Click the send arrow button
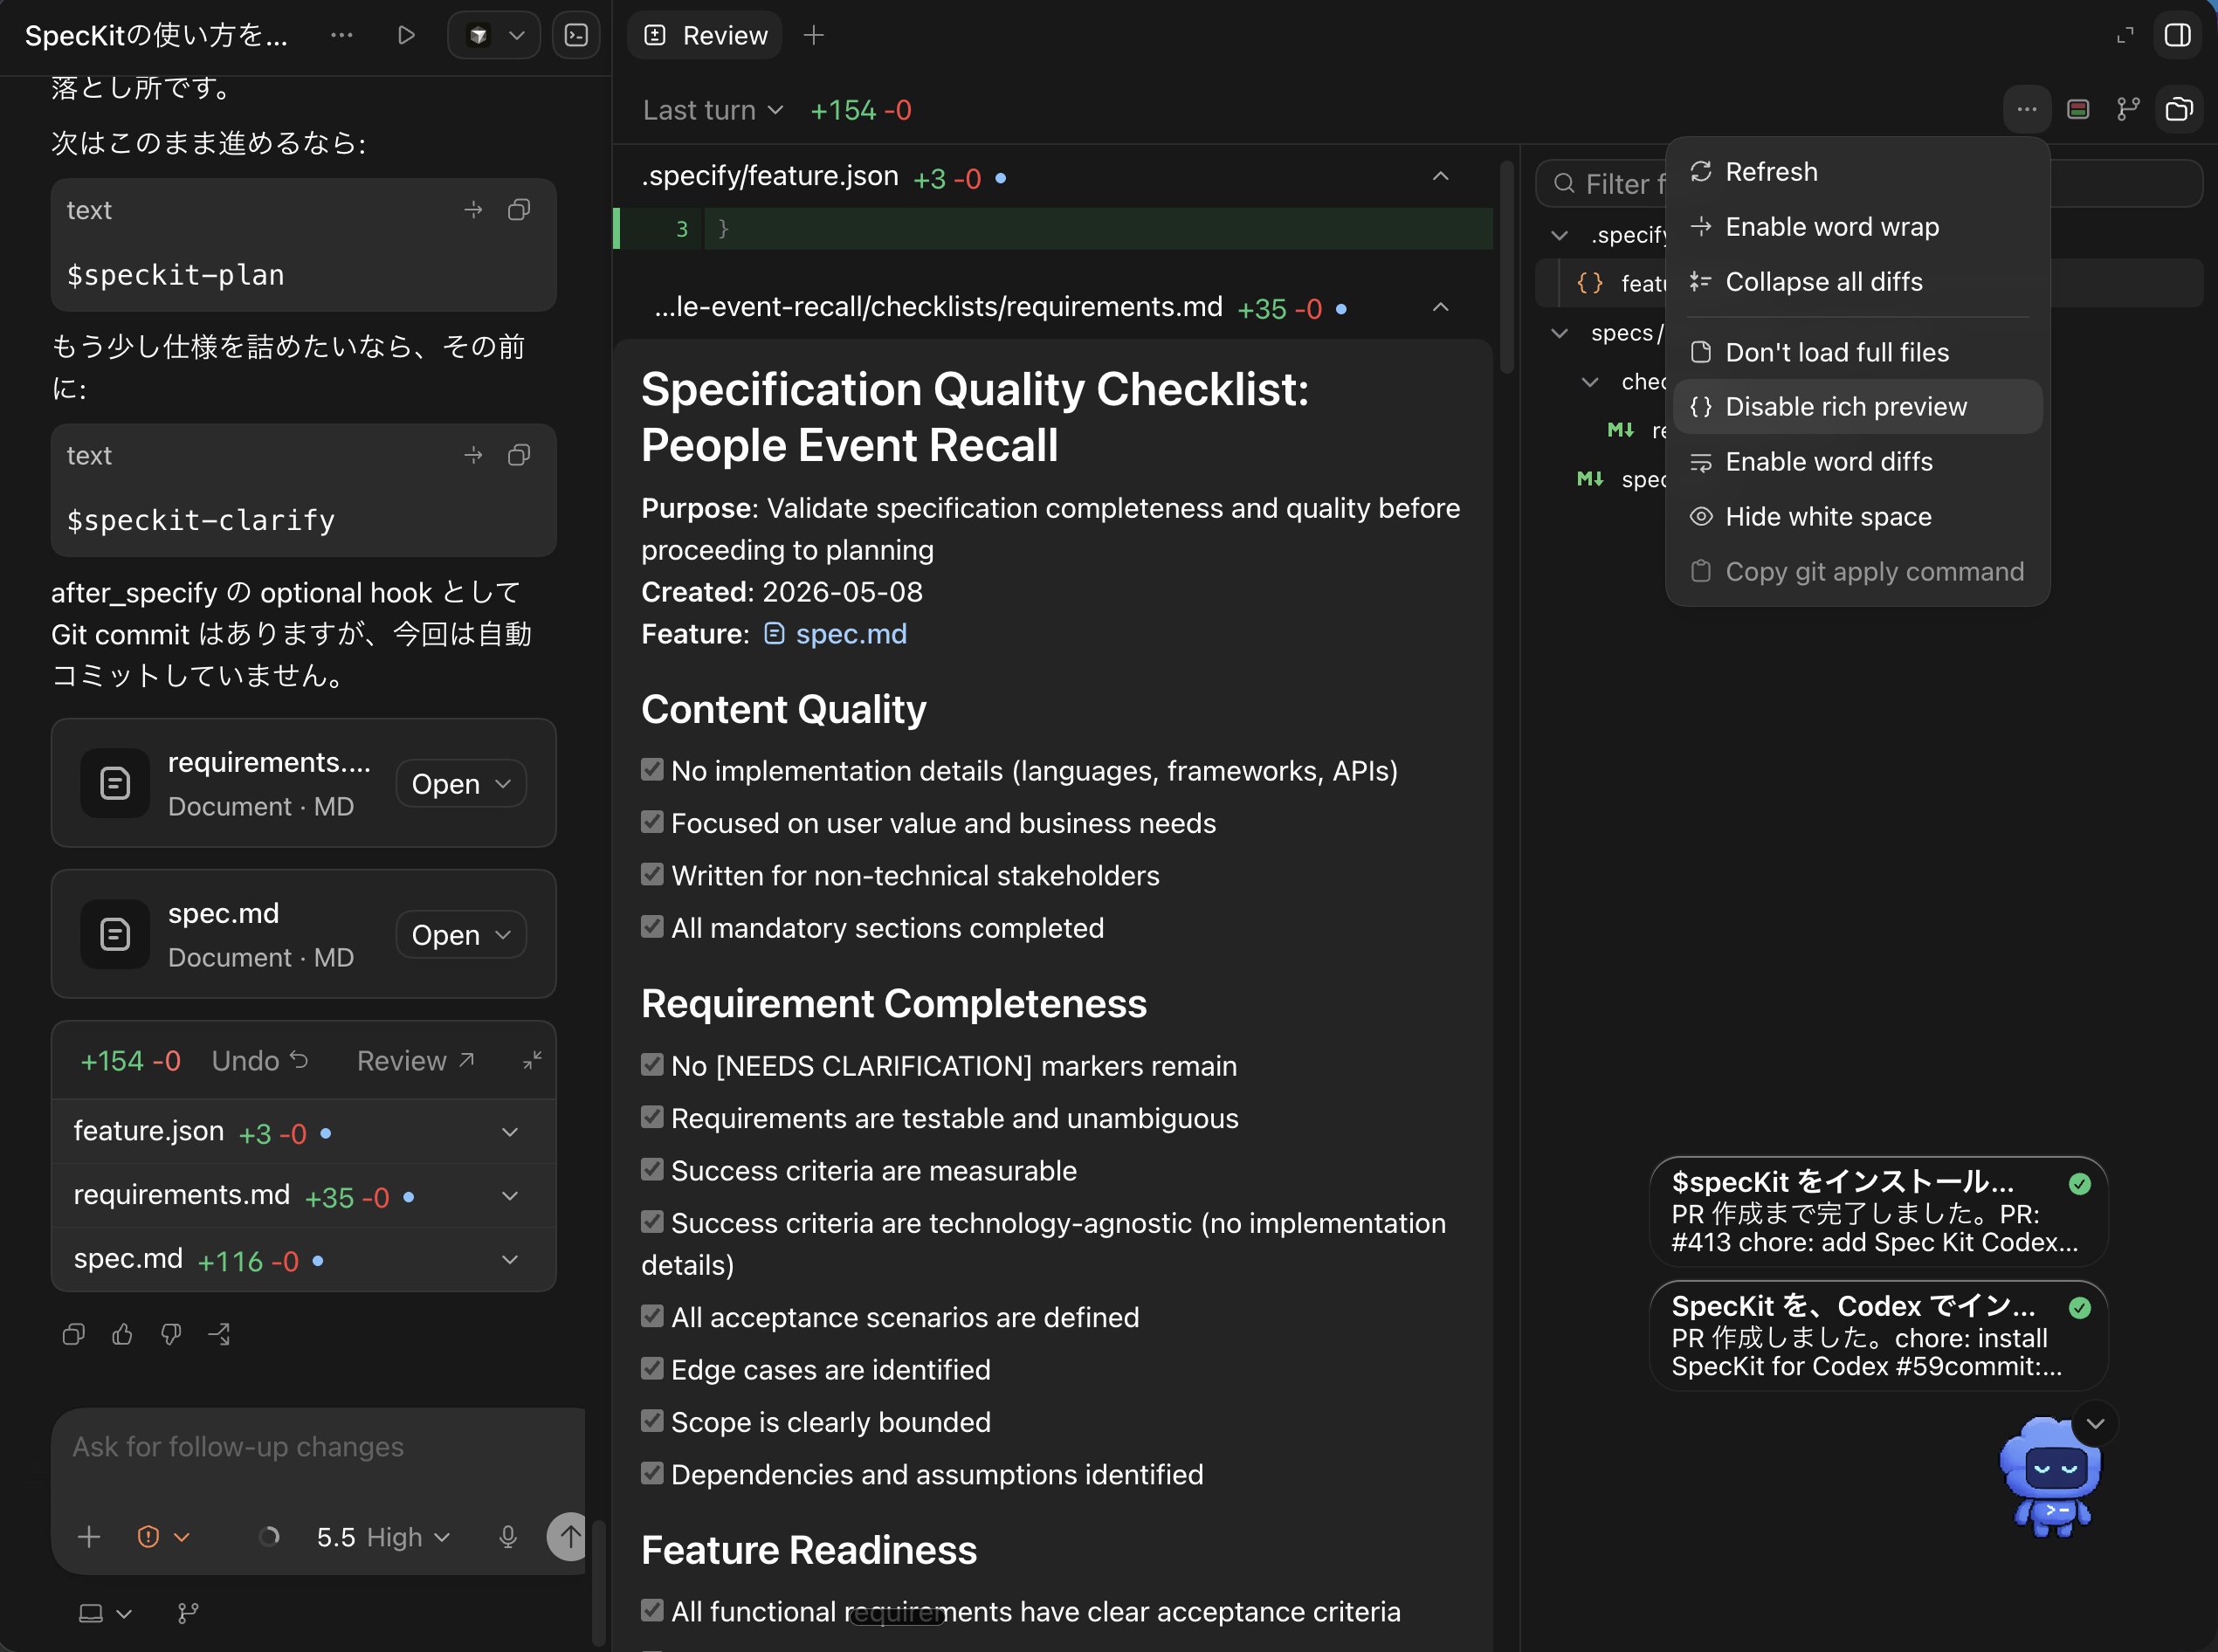This screenshot has height=1652, width=2218. coord(568,1536)
